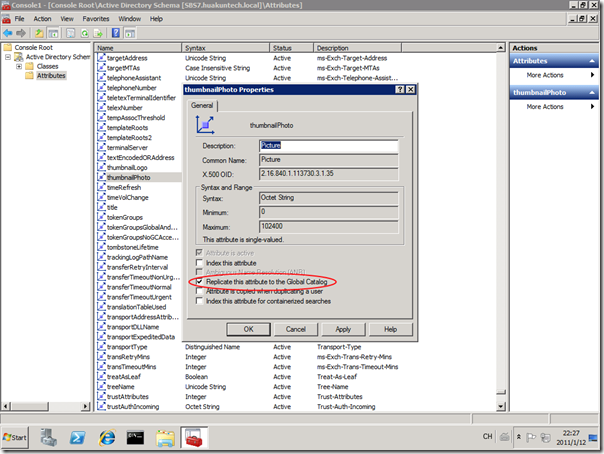Click the Forward arrow toolbar icon
Screen dimensions: 604x454
coord(21,33)
